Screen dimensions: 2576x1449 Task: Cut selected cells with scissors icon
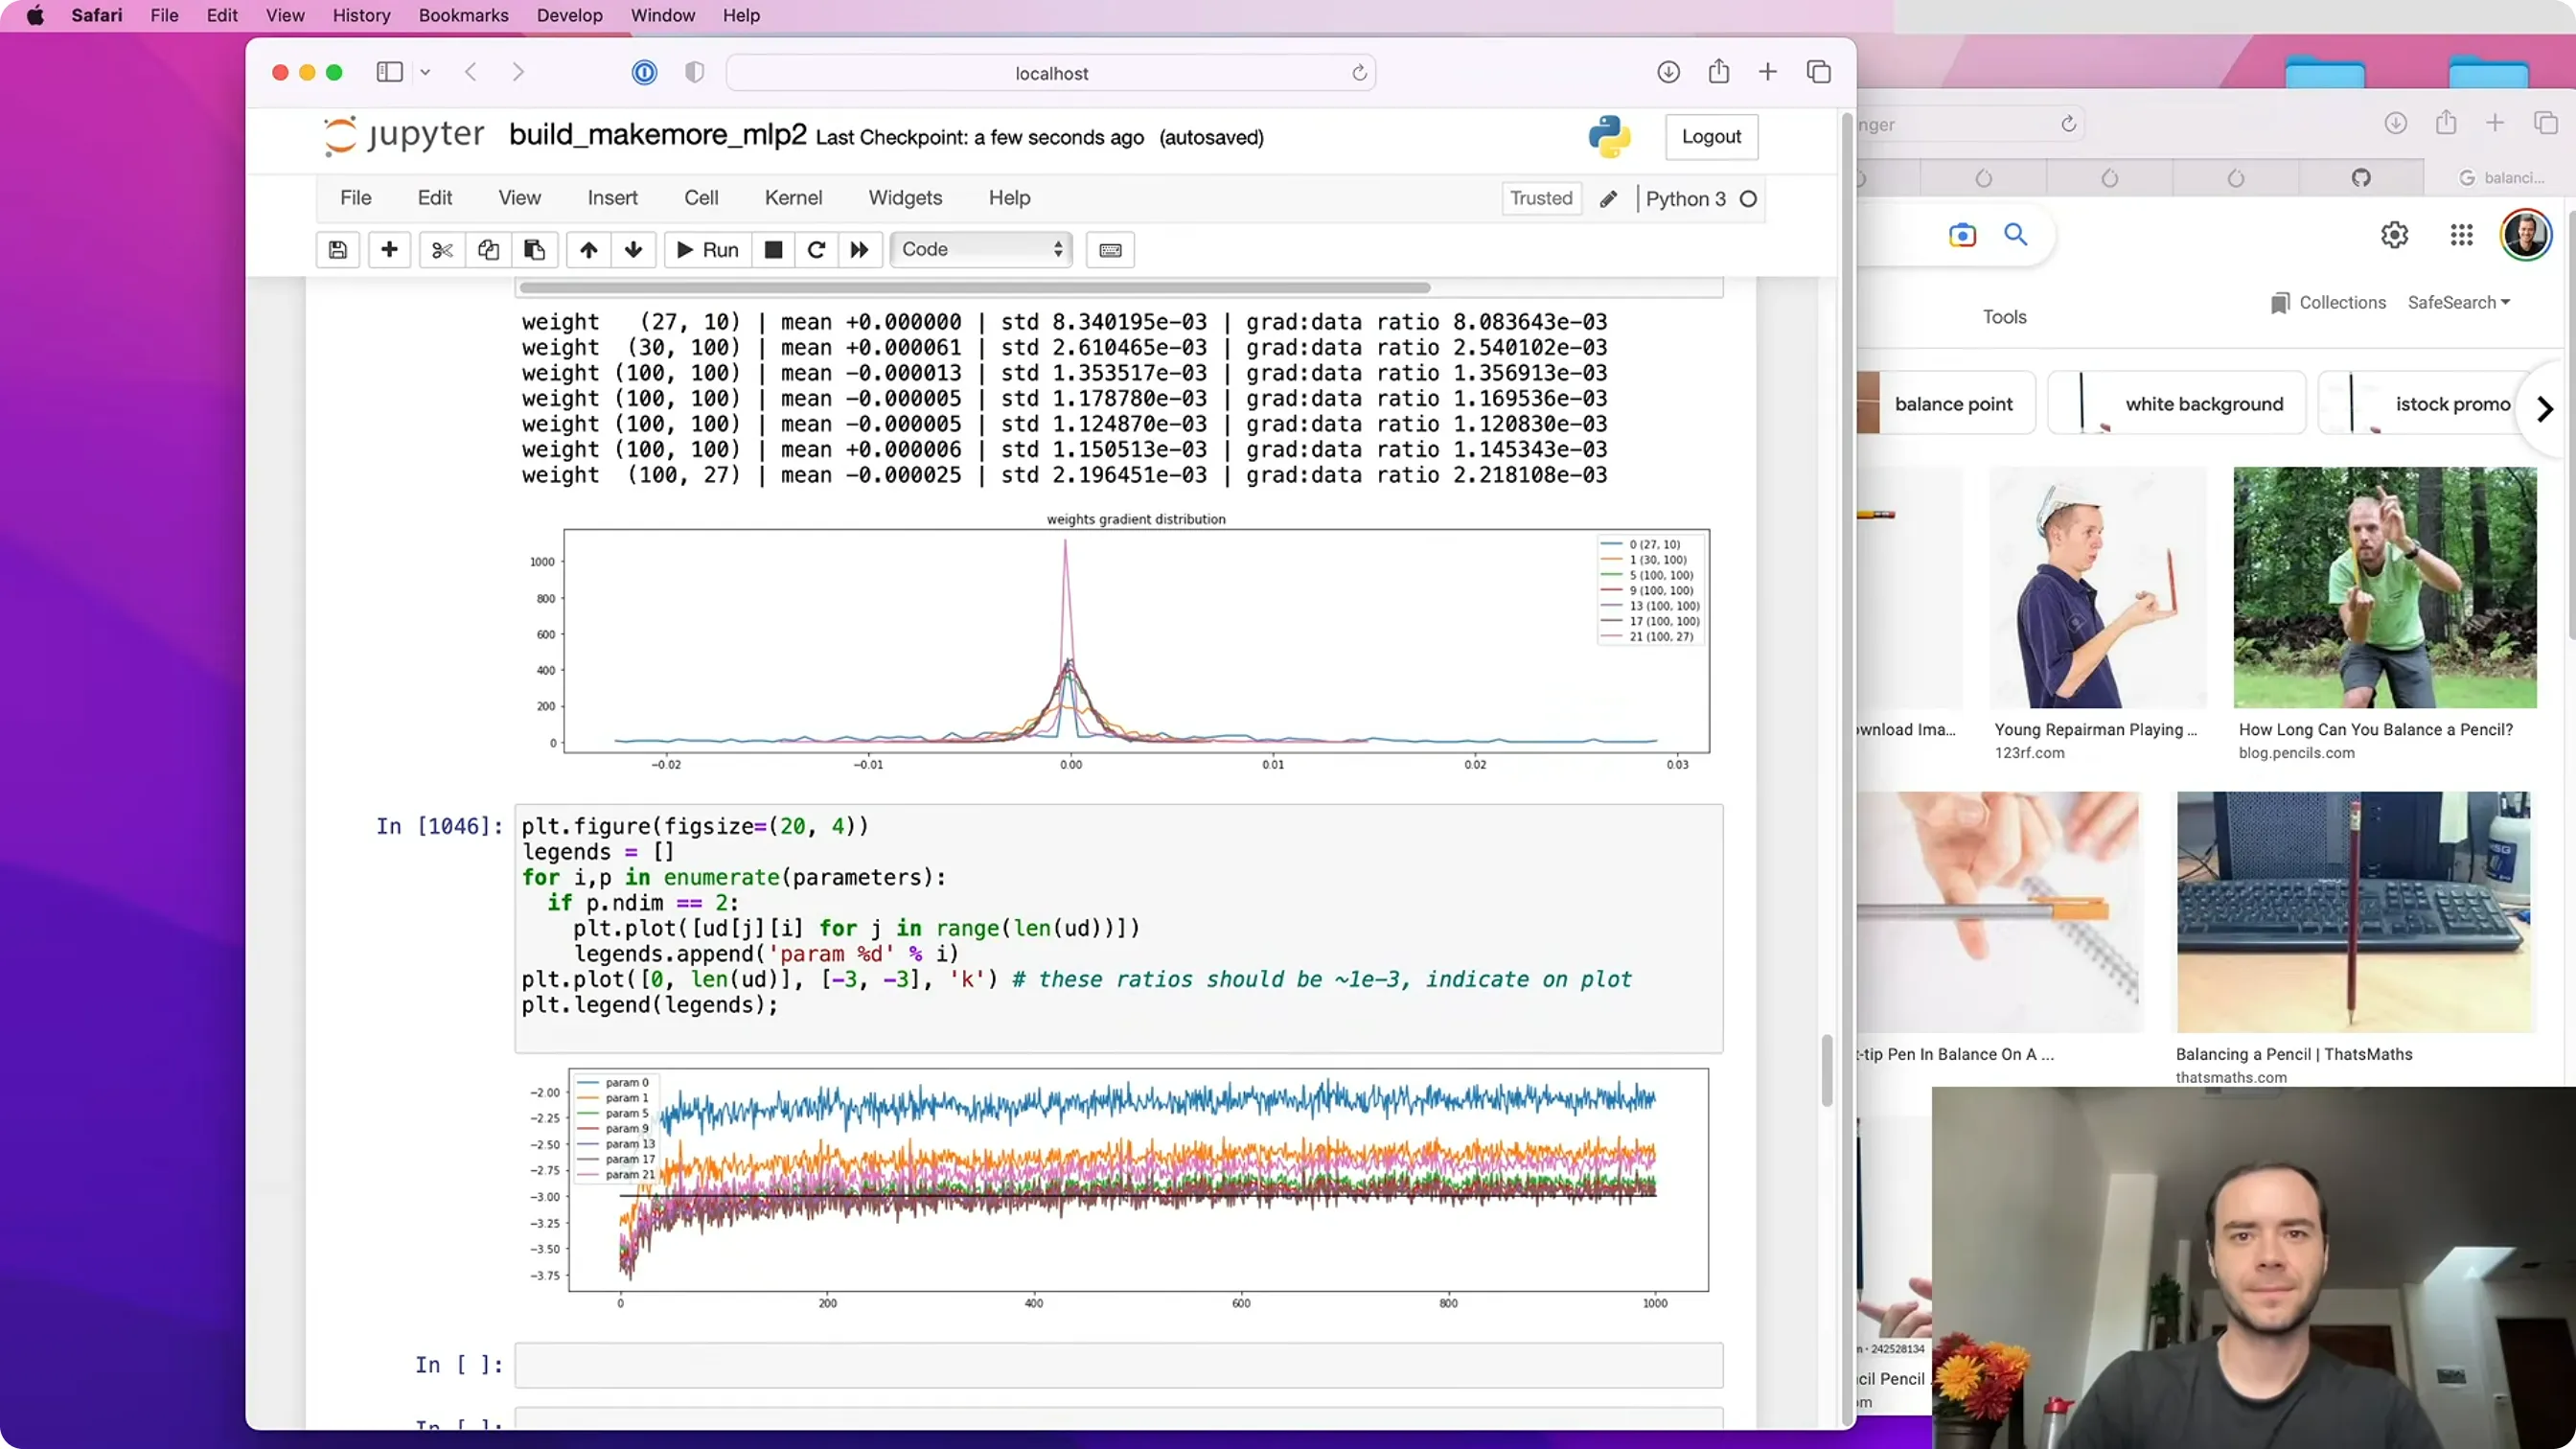coord(442,250)
